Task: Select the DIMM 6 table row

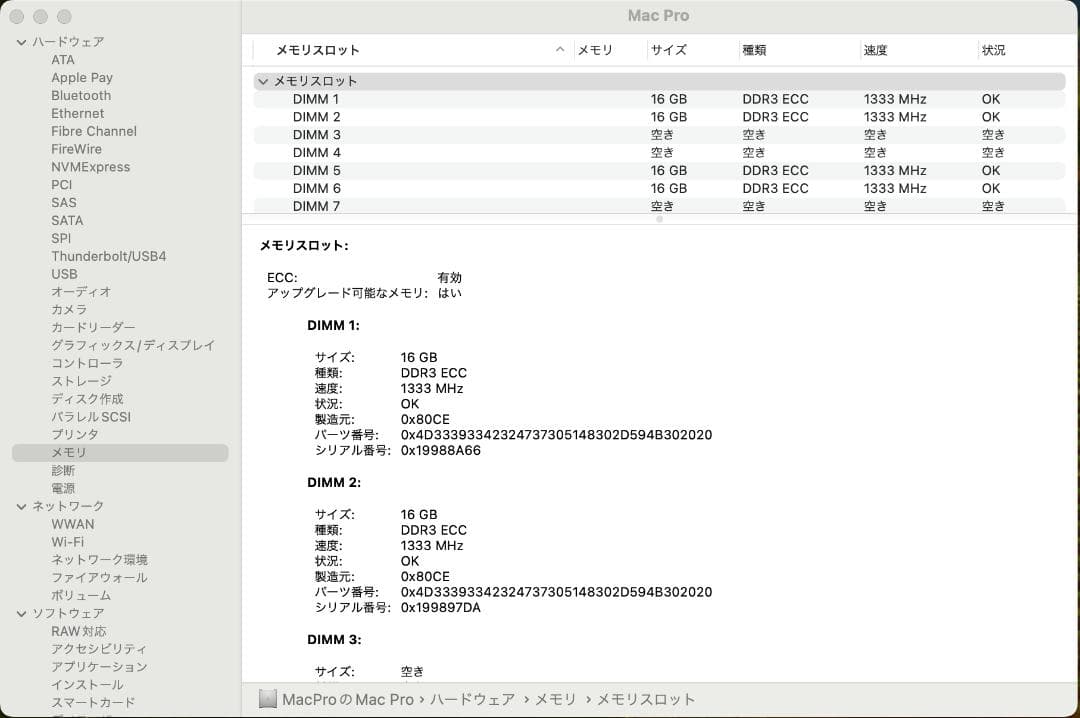Action: click(x=659, y=189)
